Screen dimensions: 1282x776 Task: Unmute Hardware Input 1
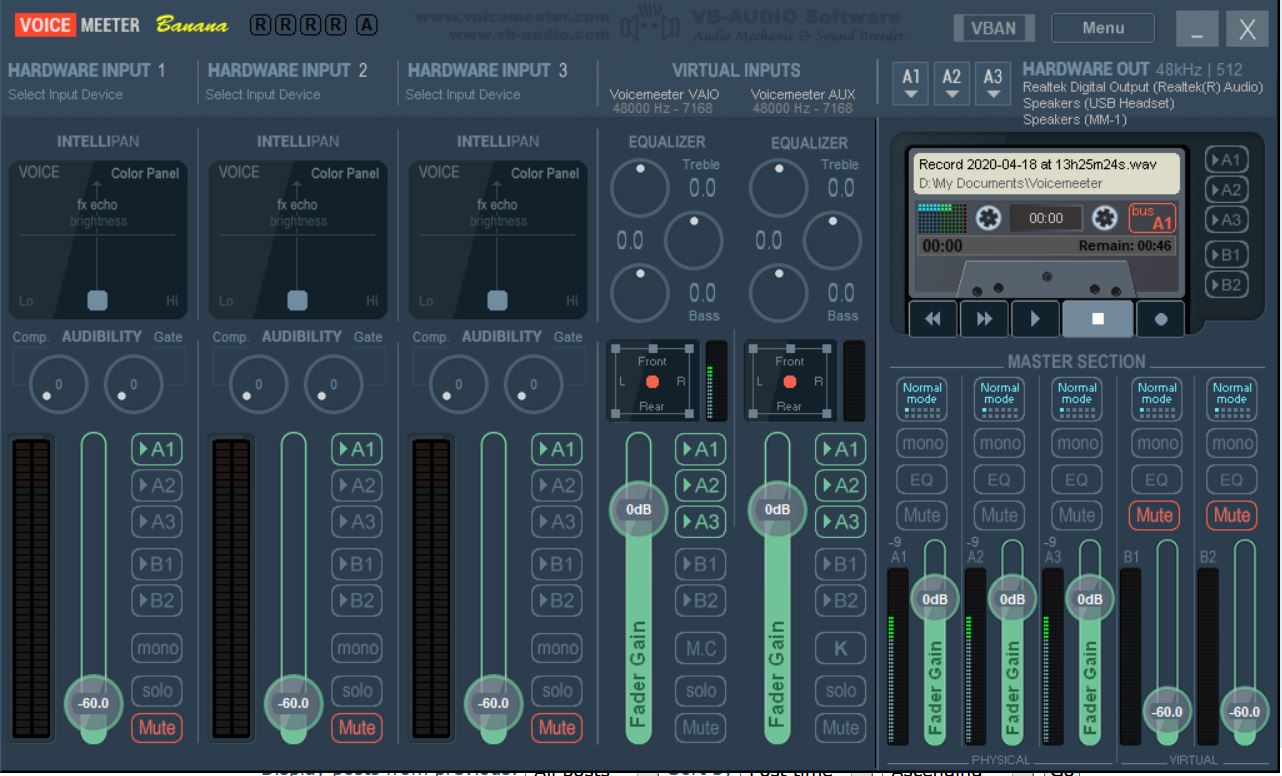(x=157, y=727)
